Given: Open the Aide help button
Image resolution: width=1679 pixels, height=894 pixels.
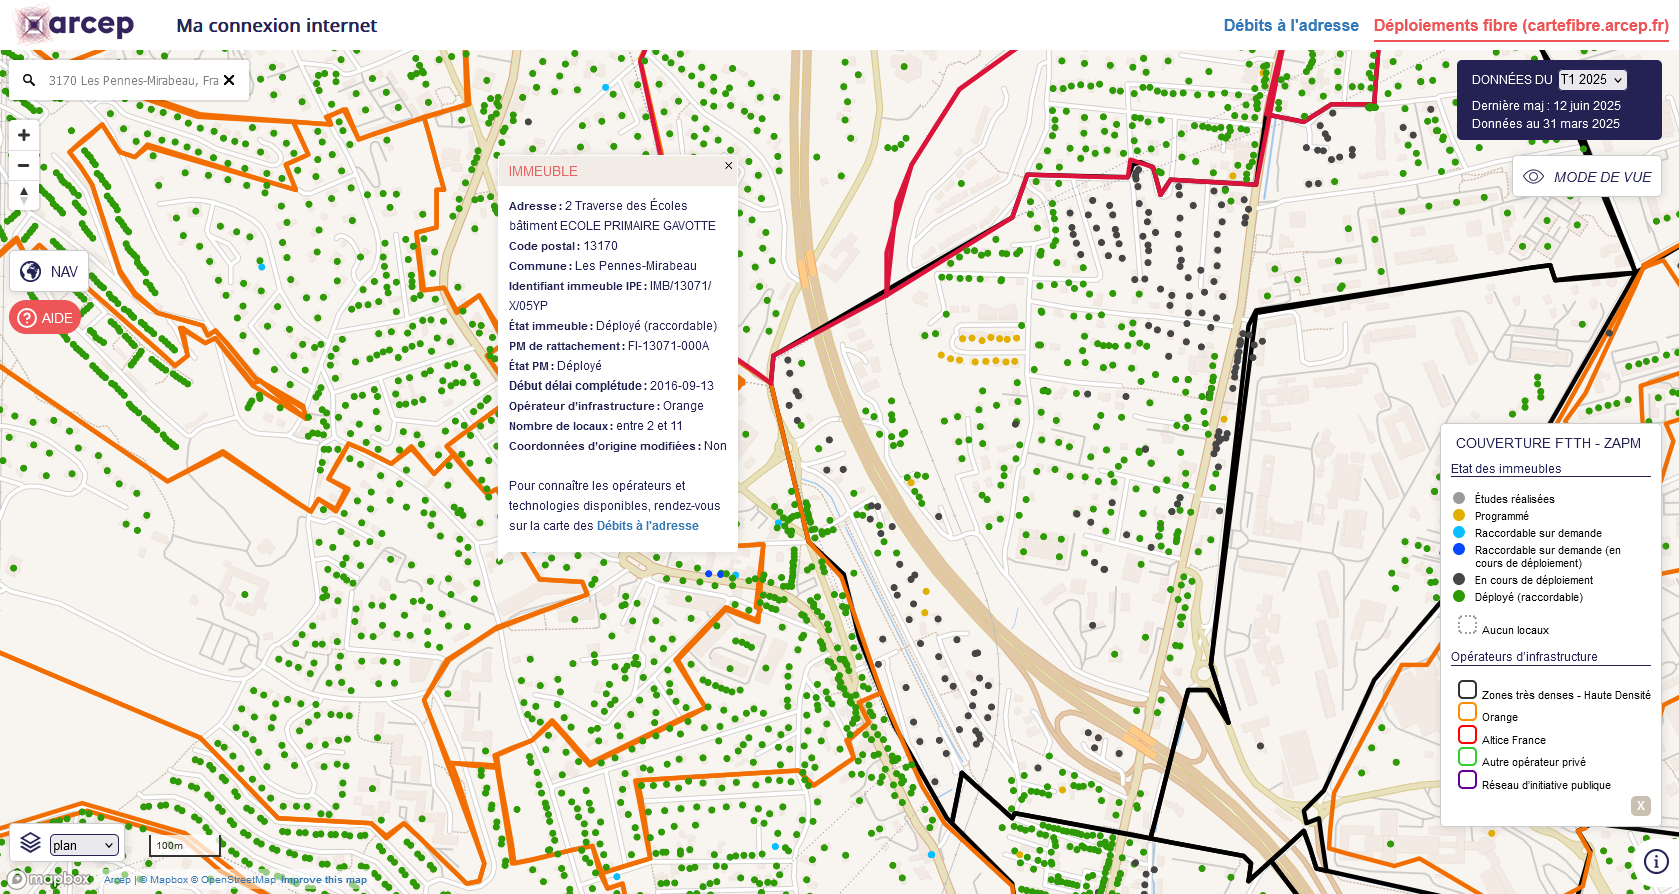Looking at the screenshot, I should point(45,318).
